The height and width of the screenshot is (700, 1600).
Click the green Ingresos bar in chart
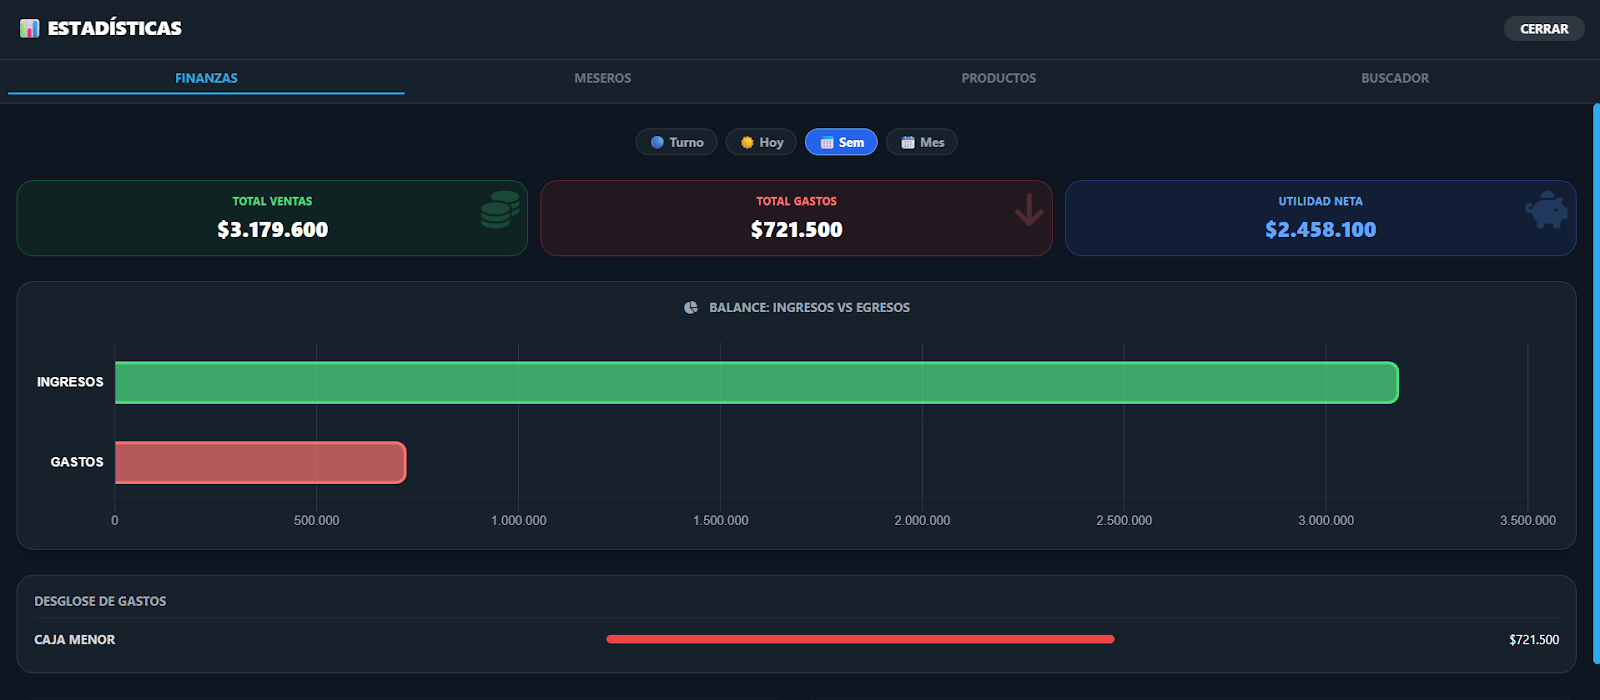point(756,383)
